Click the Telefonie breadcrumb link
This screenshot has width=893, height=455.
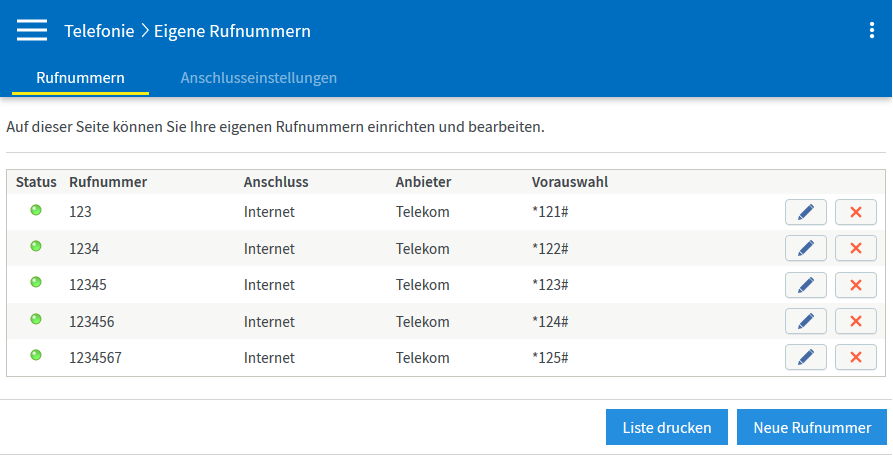tap(99, 31)
